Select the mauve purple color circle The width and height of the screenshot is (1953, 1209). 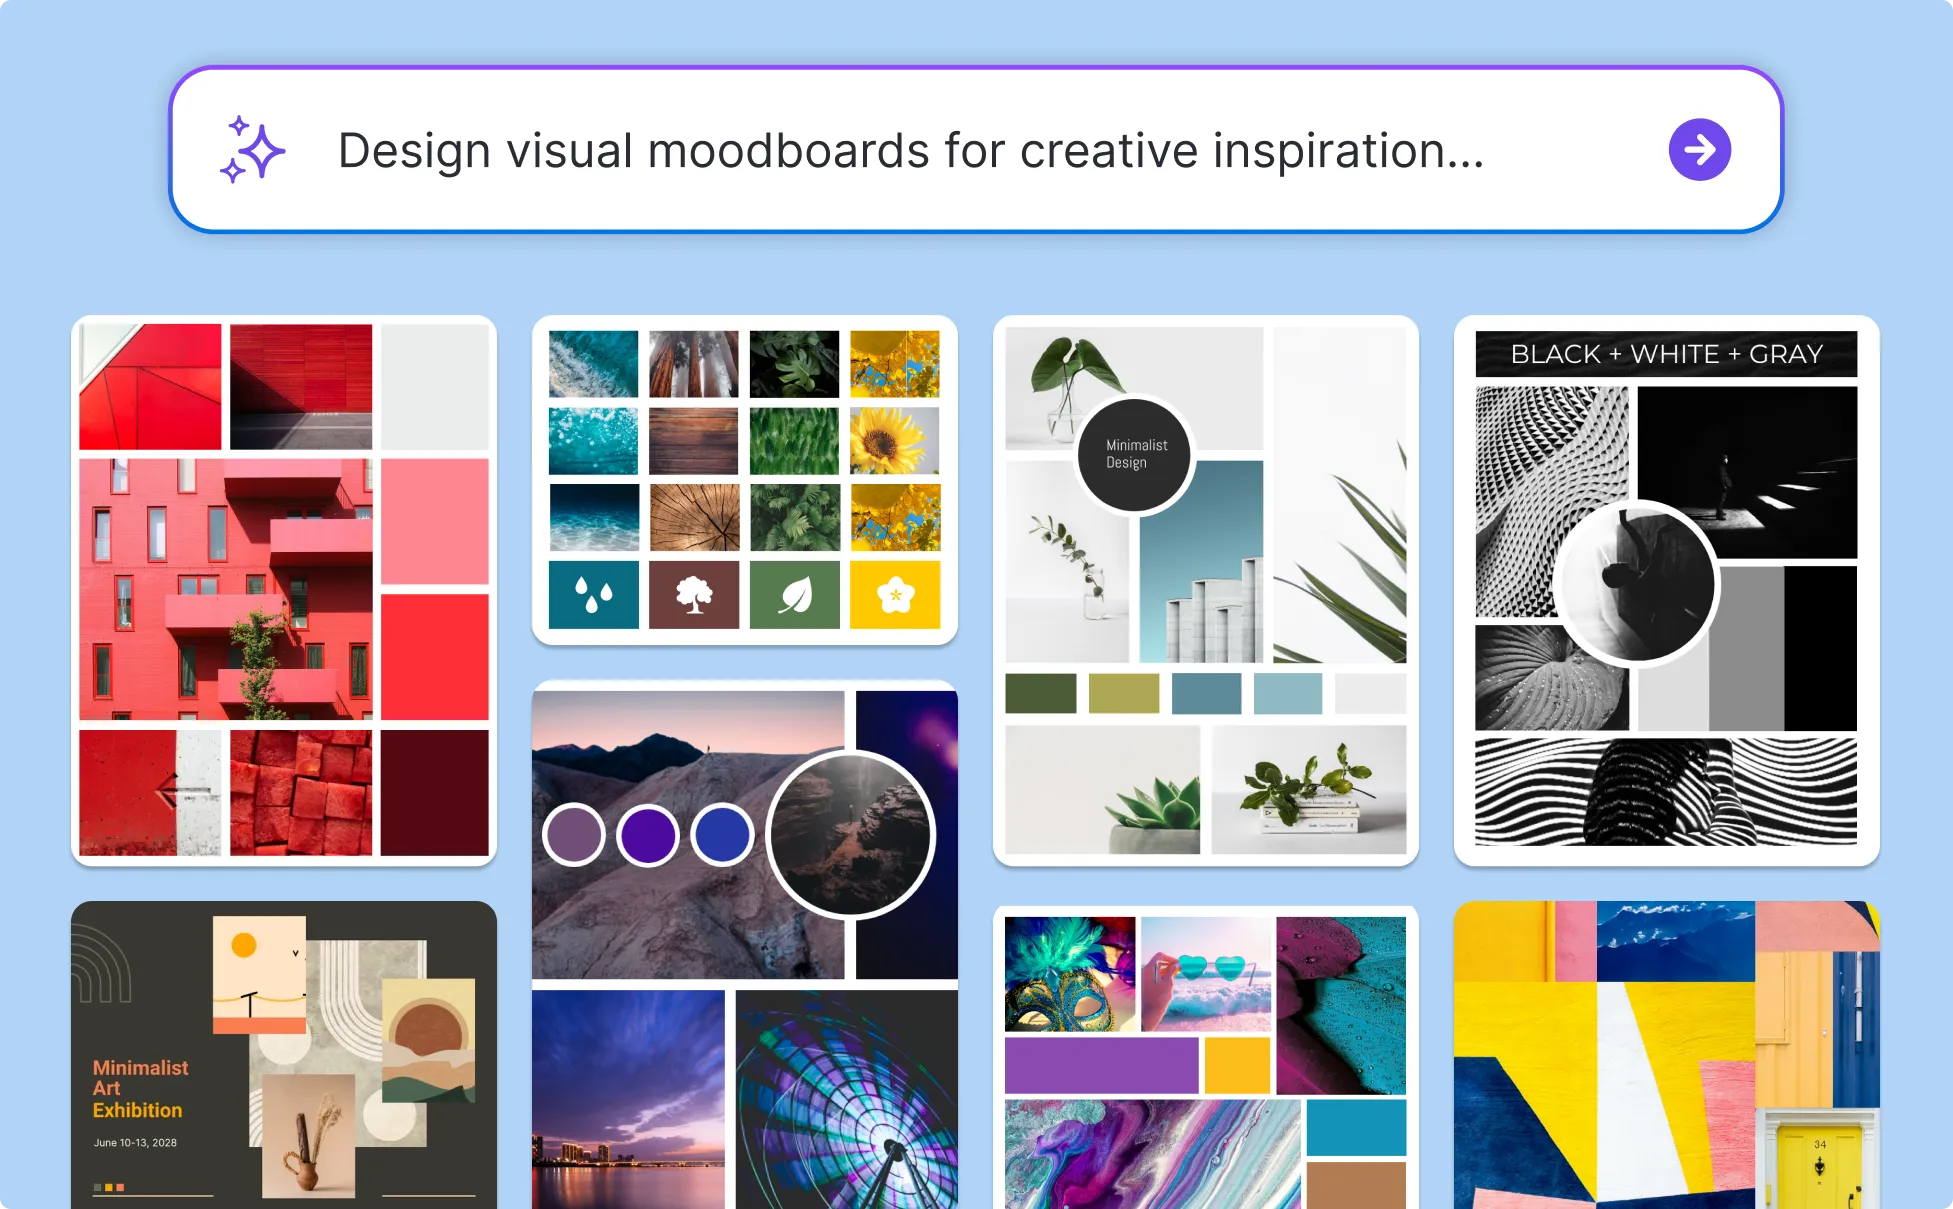(574, 834)
